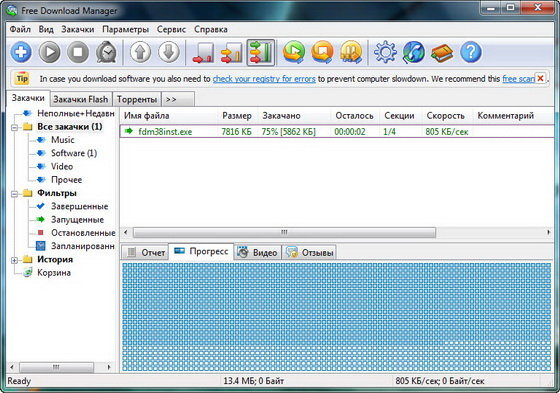The height and width of the screenshot is (393, 560).
Task: Filter by Завершенные downloads
Action: (79, 207)
